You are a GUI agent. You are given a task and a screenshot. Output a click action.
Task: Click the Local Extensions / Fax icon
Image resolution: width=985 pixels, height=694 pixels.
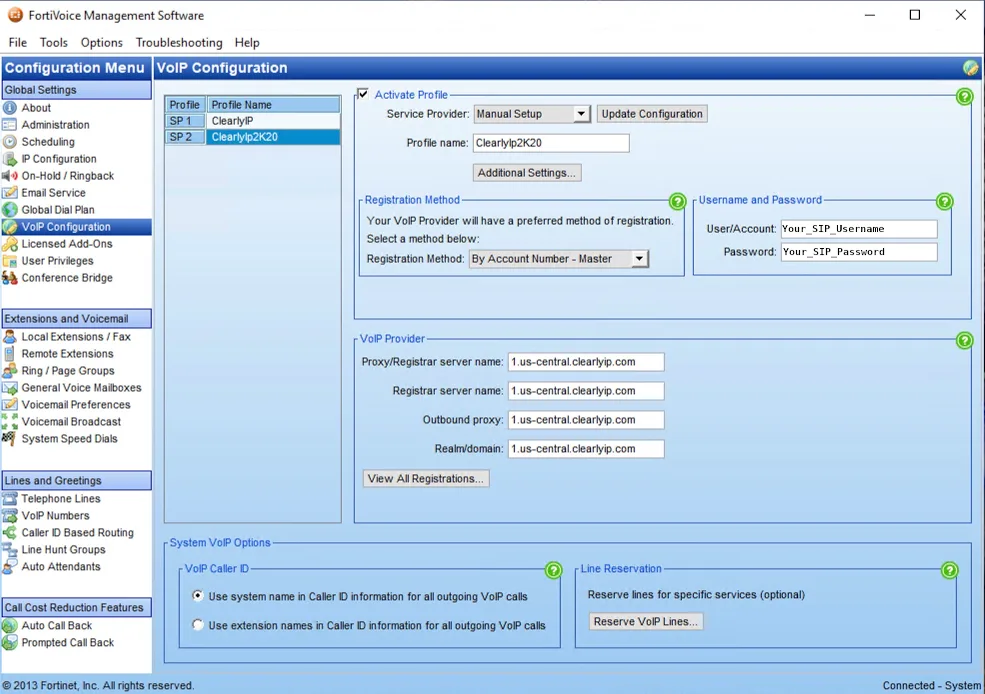[x=10, y=337]
